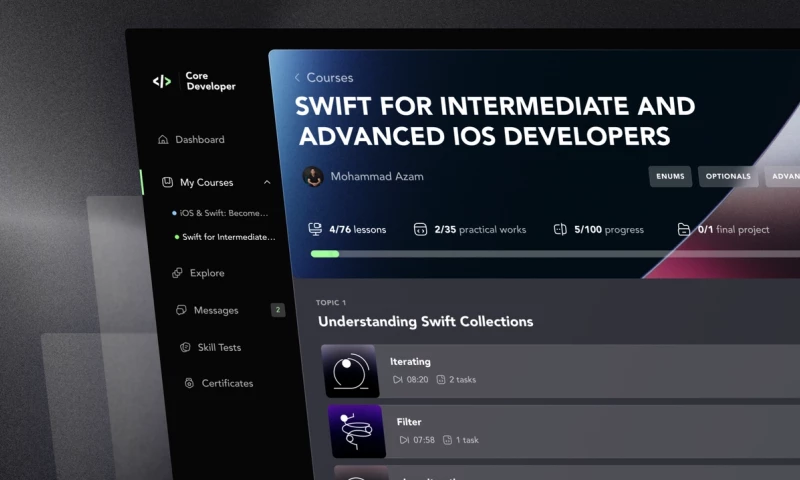The height and width of the screenshot is (480, 800).
Task: Click the 07:58 duration text
Action: pos(424,440)
